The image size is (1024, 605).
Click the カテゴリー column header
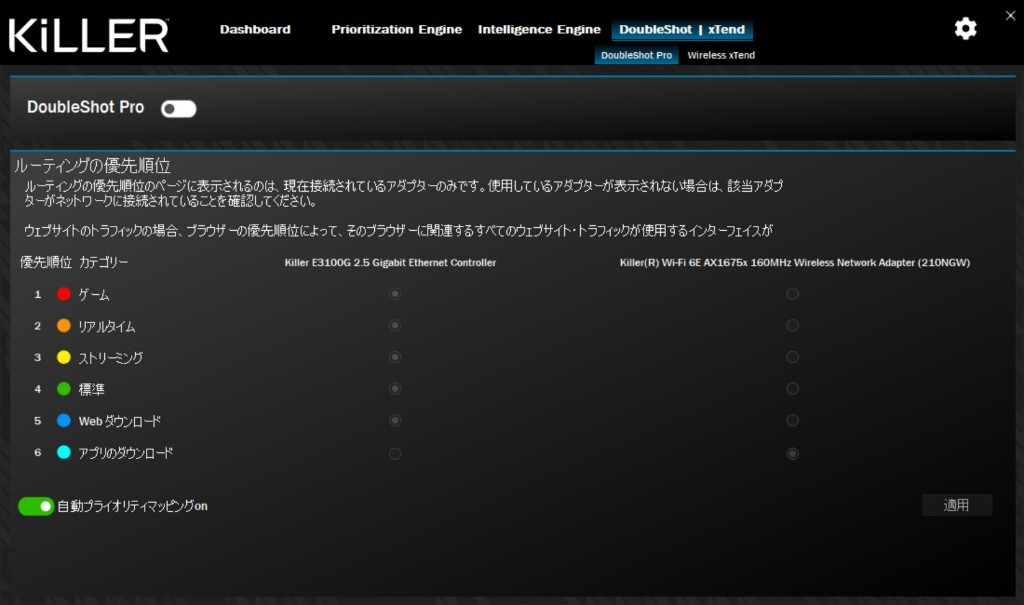click(104, 262)
